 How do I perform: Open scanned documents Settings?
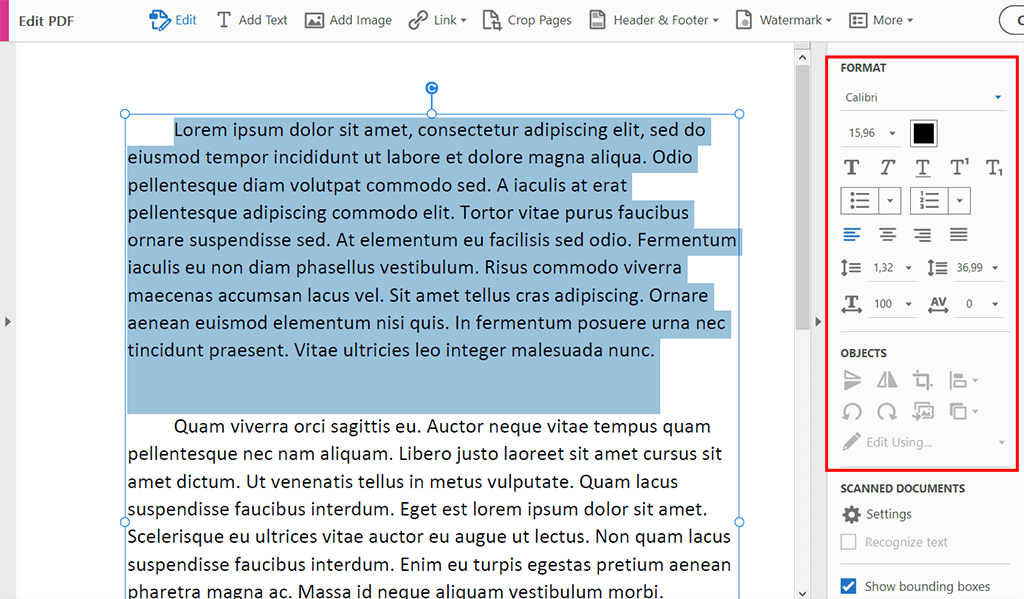pos(876,515)
